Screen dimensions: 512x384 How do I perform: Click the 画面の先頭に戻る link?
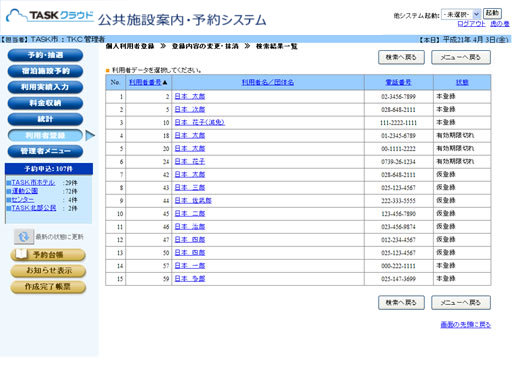click(x=466, y=325)
